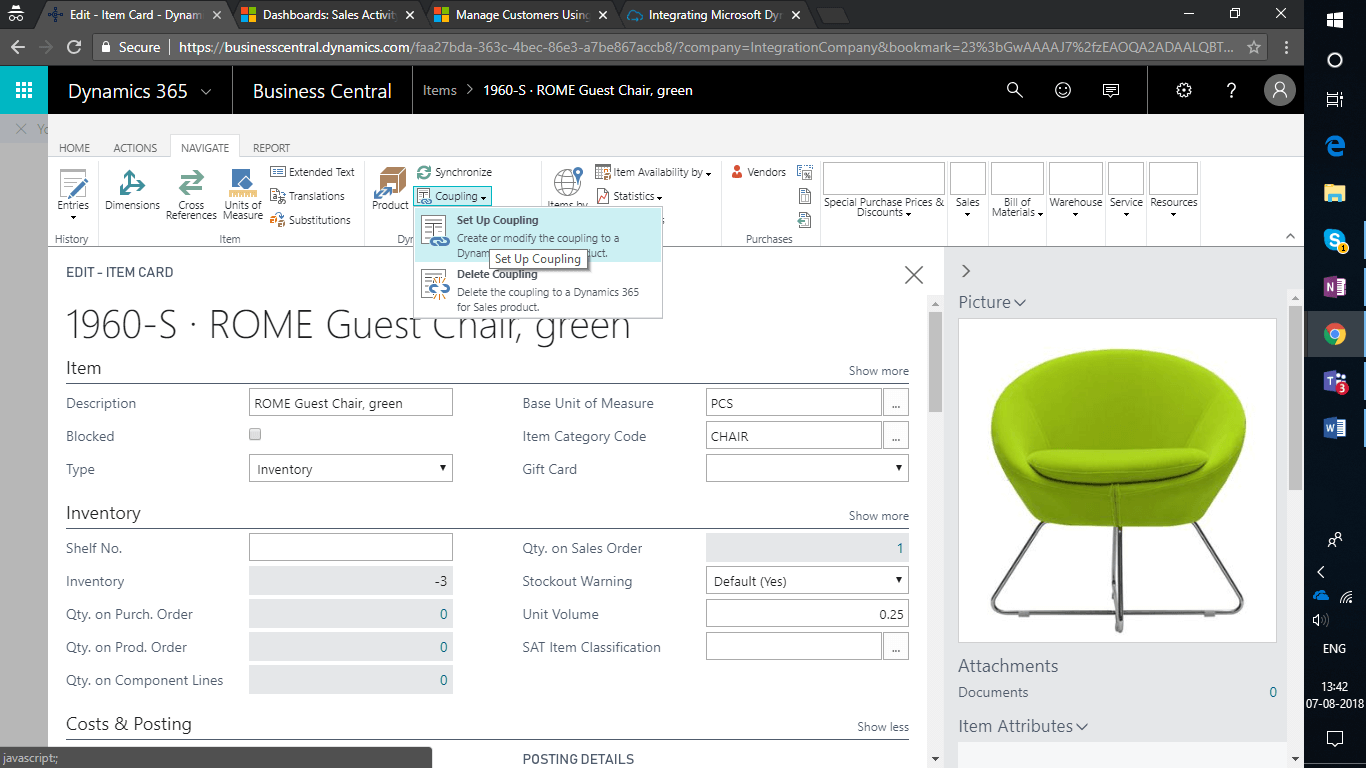Image resolution: width=1366 pixels, height=768 pixels.
Task: Open the search magnifier in header
Action: 1015,90
